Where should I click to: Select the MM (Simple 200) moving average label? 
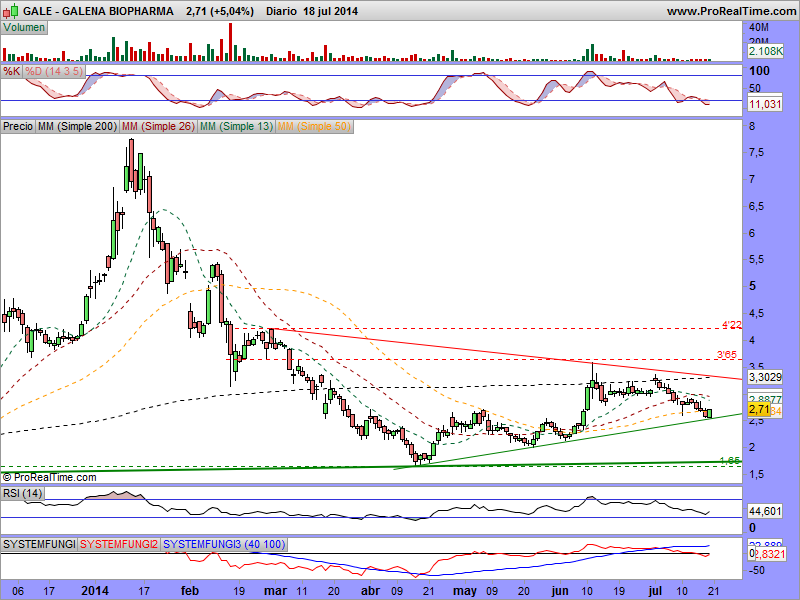click(77, 126)
